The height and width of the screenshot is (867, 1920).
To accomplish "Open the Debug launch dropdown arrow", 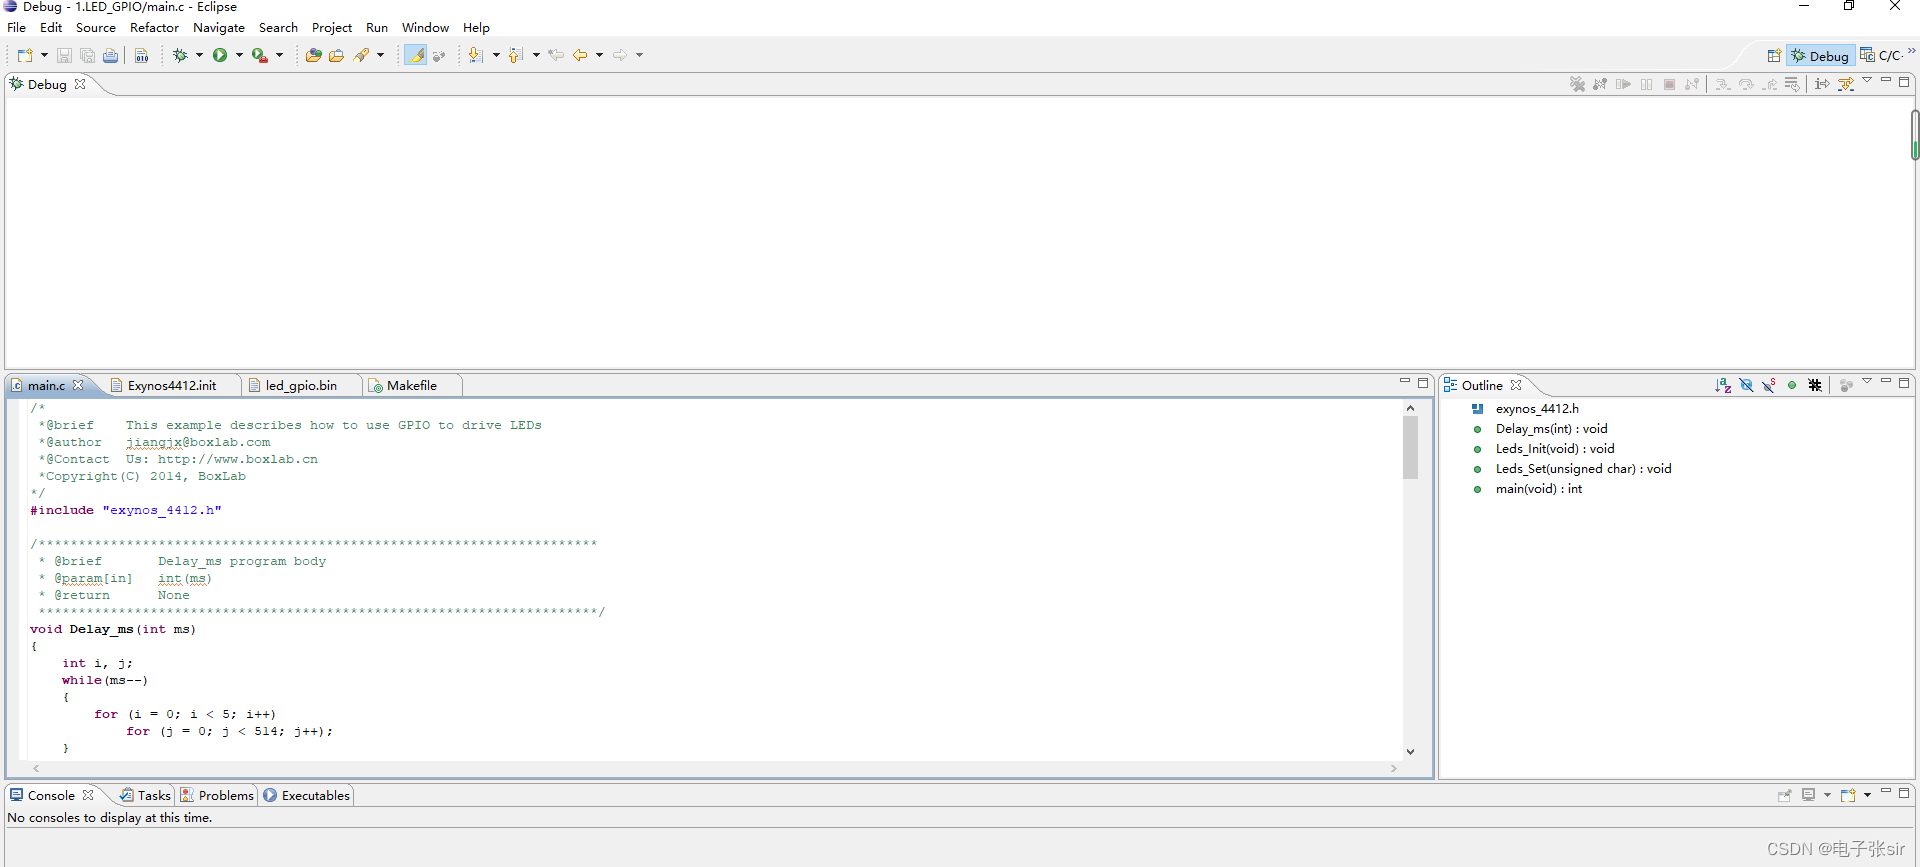I will pos(199,55).
